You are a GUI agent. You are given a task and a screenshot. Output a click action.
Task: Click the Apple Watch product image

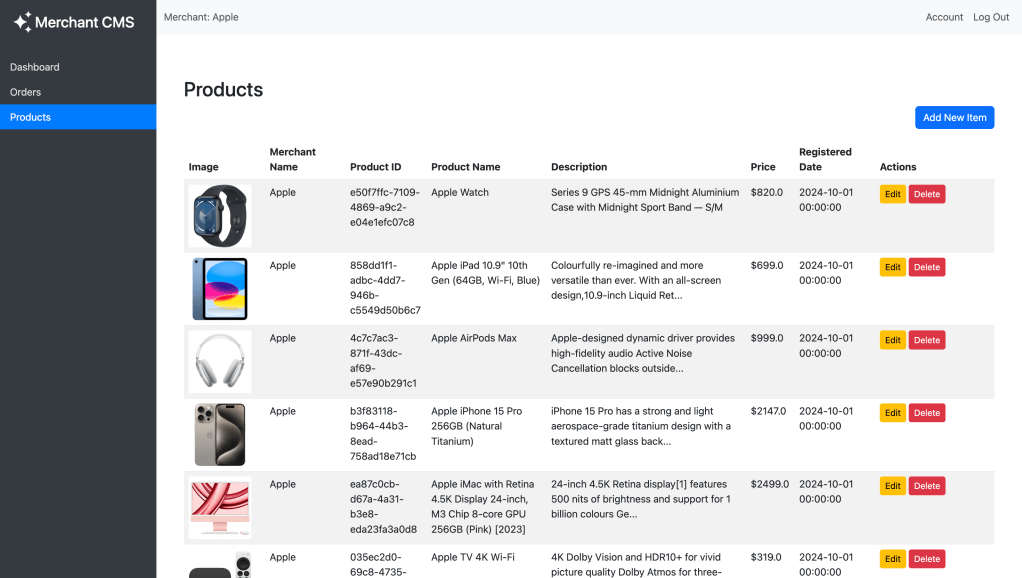tap(219, 215)
